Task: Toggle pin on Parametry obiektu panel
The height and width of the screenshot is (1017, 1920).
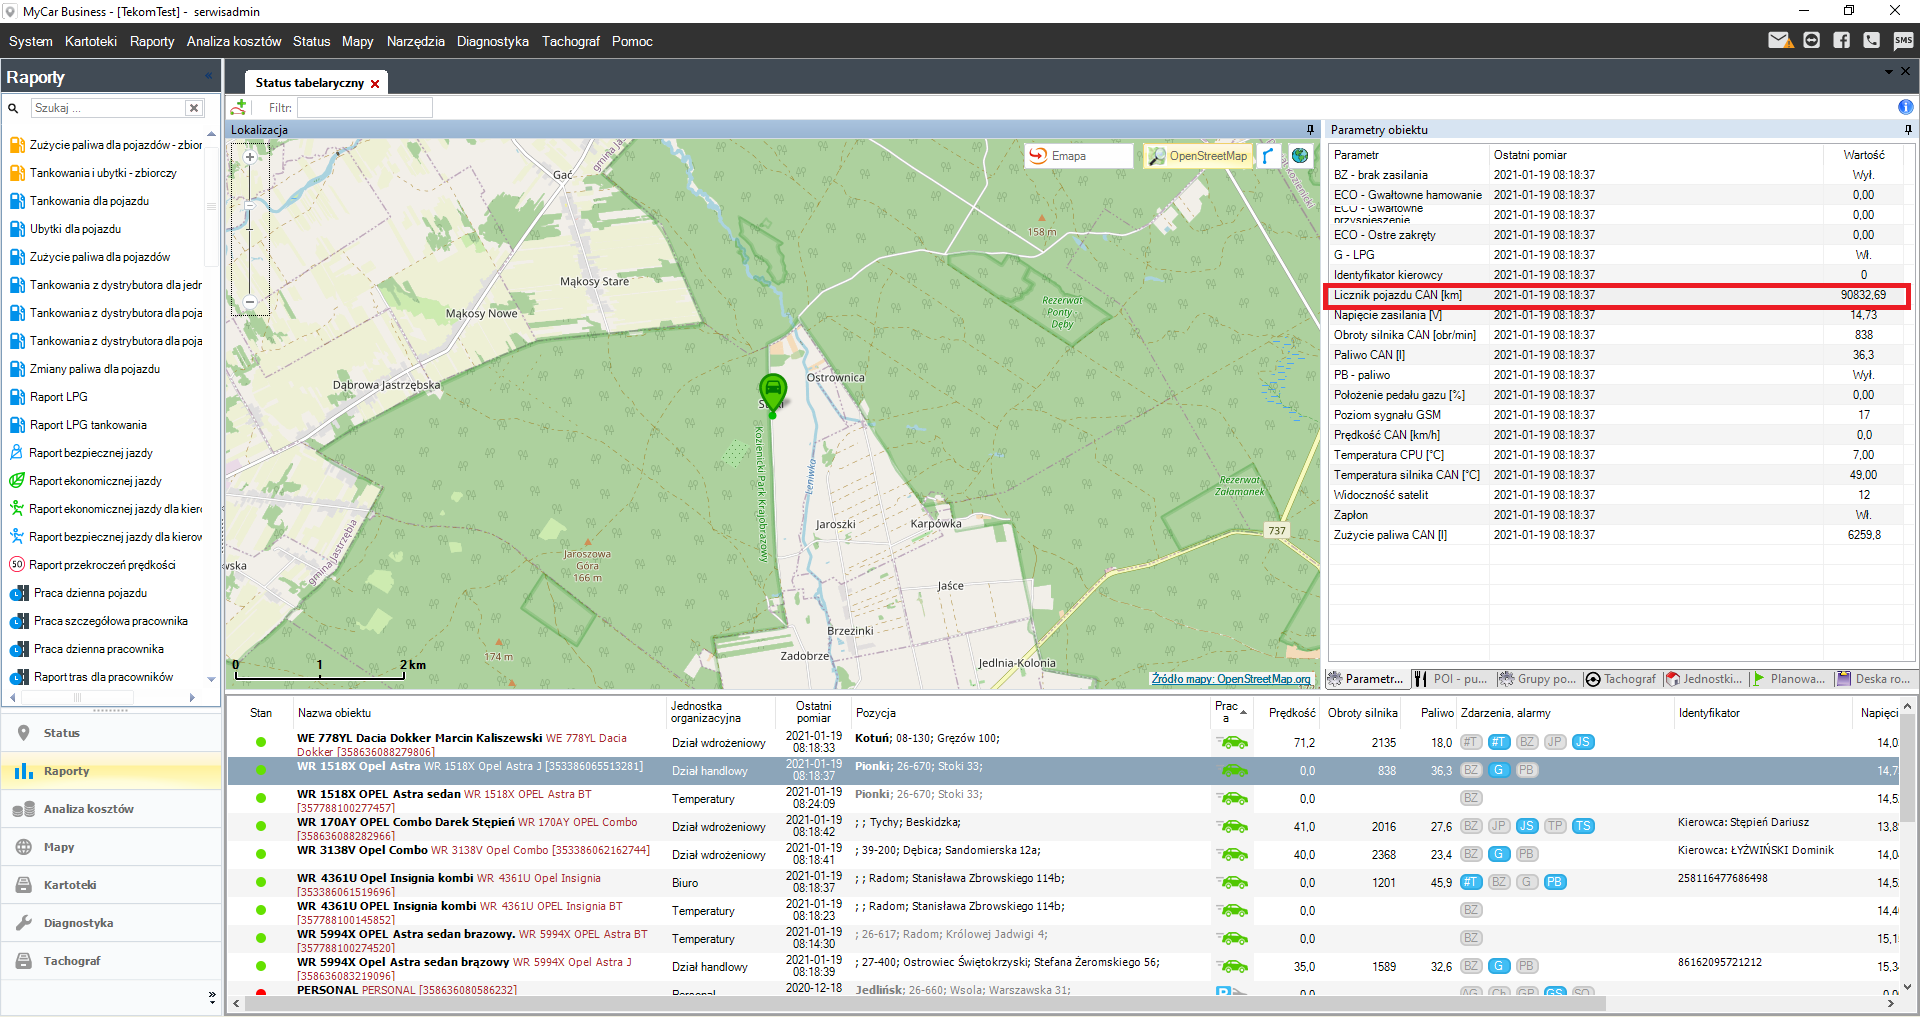Action: pos(1907,130)
